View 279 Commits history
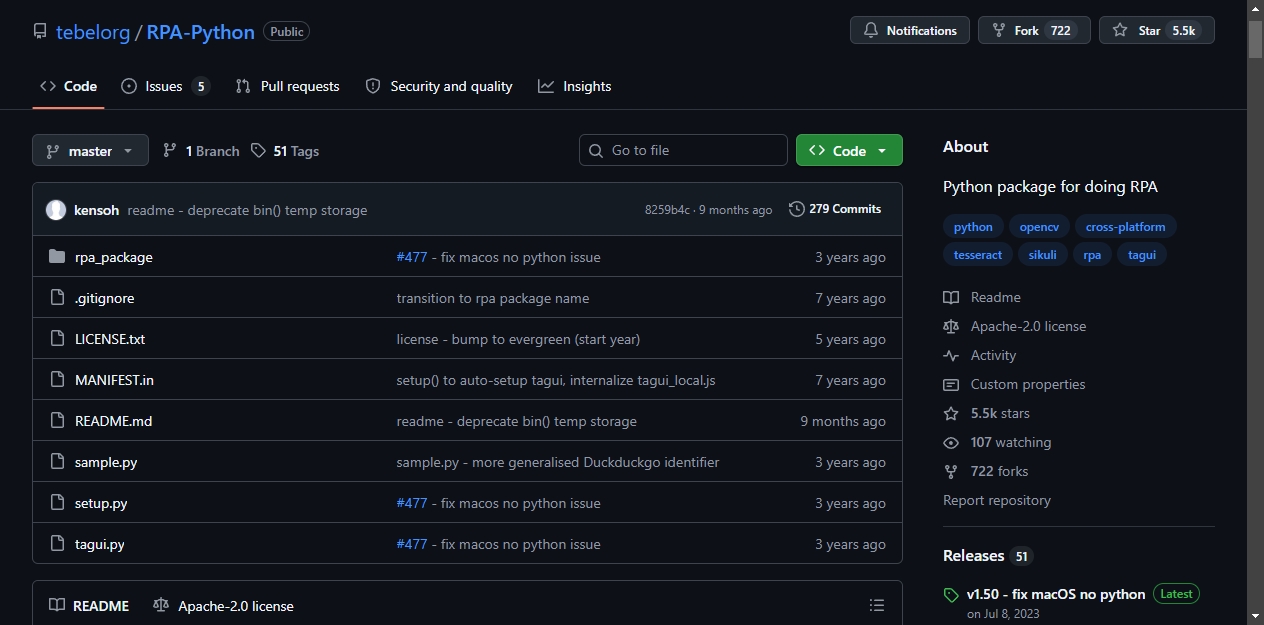This screenshot has height=625, width=1264. (x=835, y=209)
